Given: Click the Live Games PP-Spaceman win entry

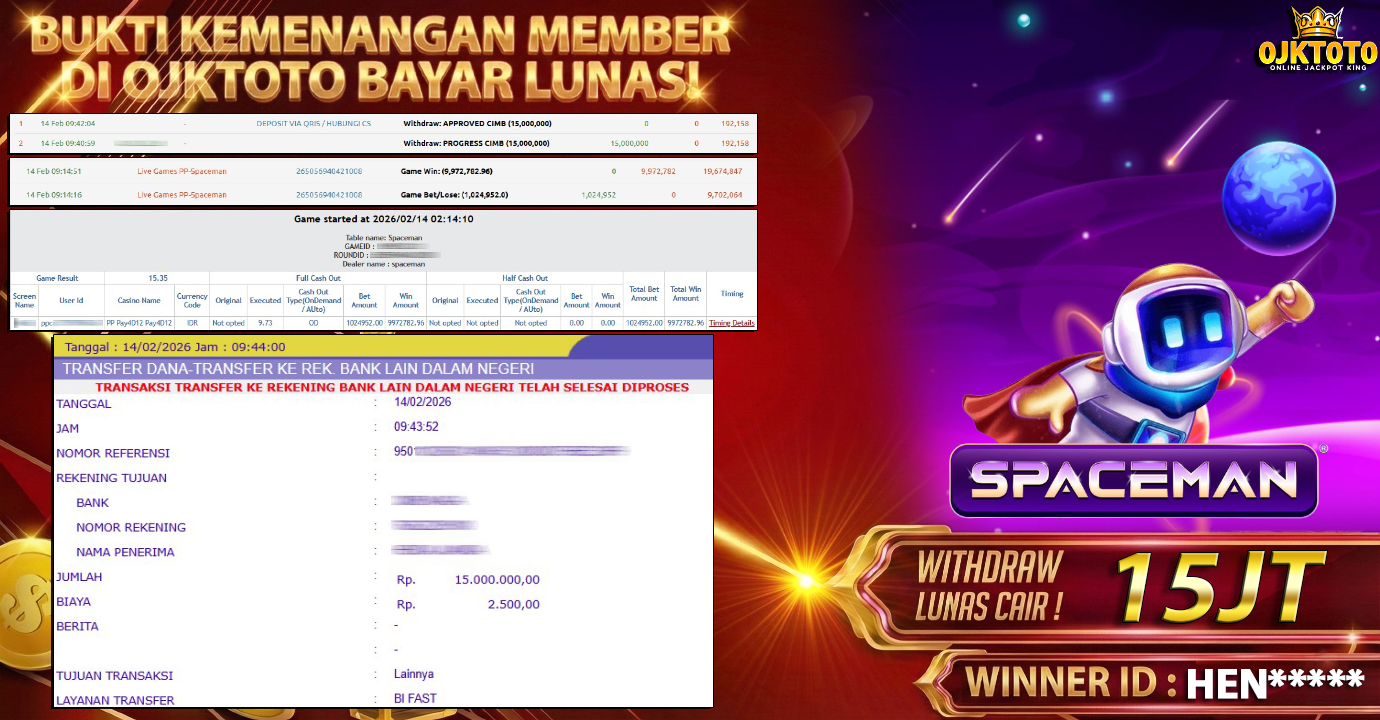Looking at the screenshot, I should coord(181,171).
